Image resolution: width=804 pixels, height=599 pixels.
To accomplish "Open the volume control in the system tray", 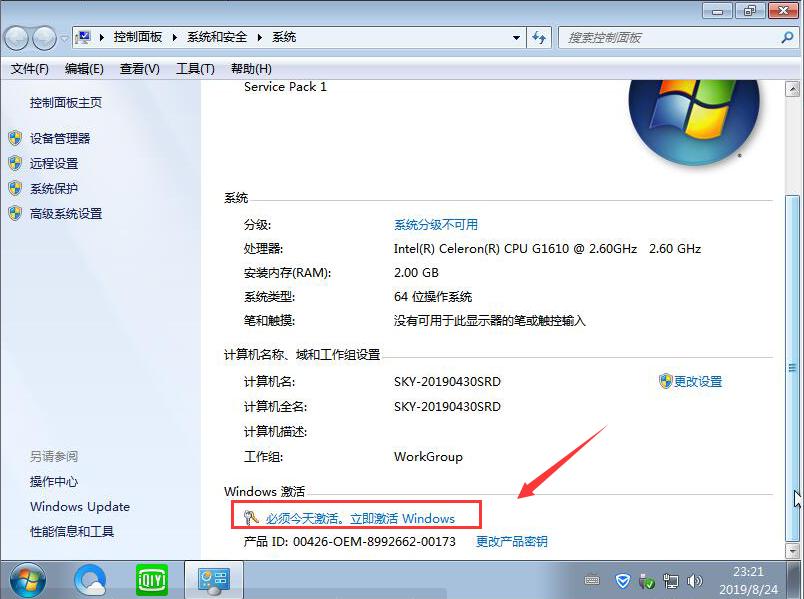I will point(696,580).
